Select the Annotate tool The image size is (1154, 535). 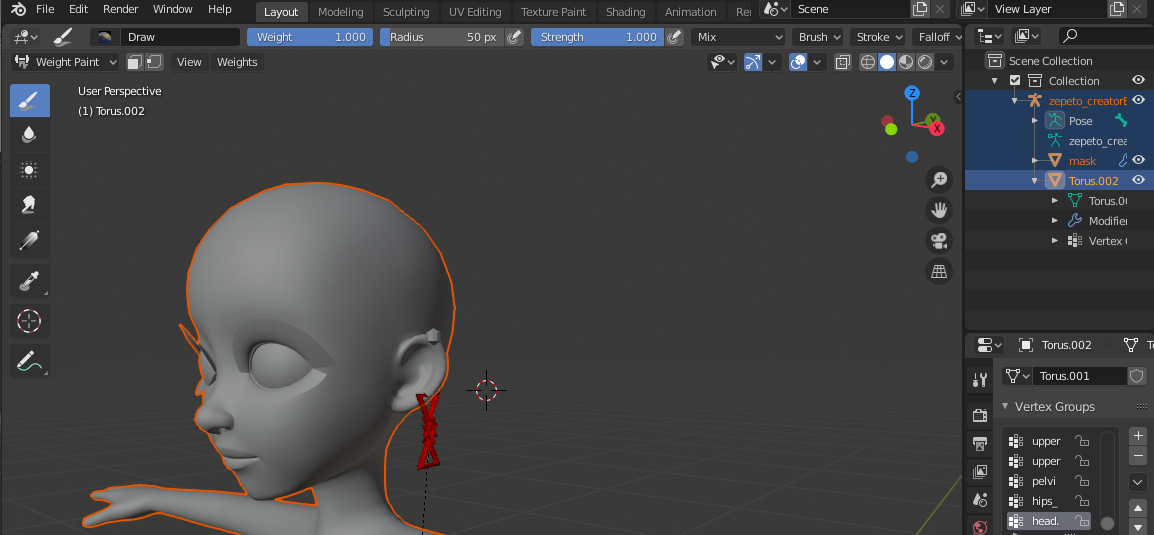[x=29, y=361]
